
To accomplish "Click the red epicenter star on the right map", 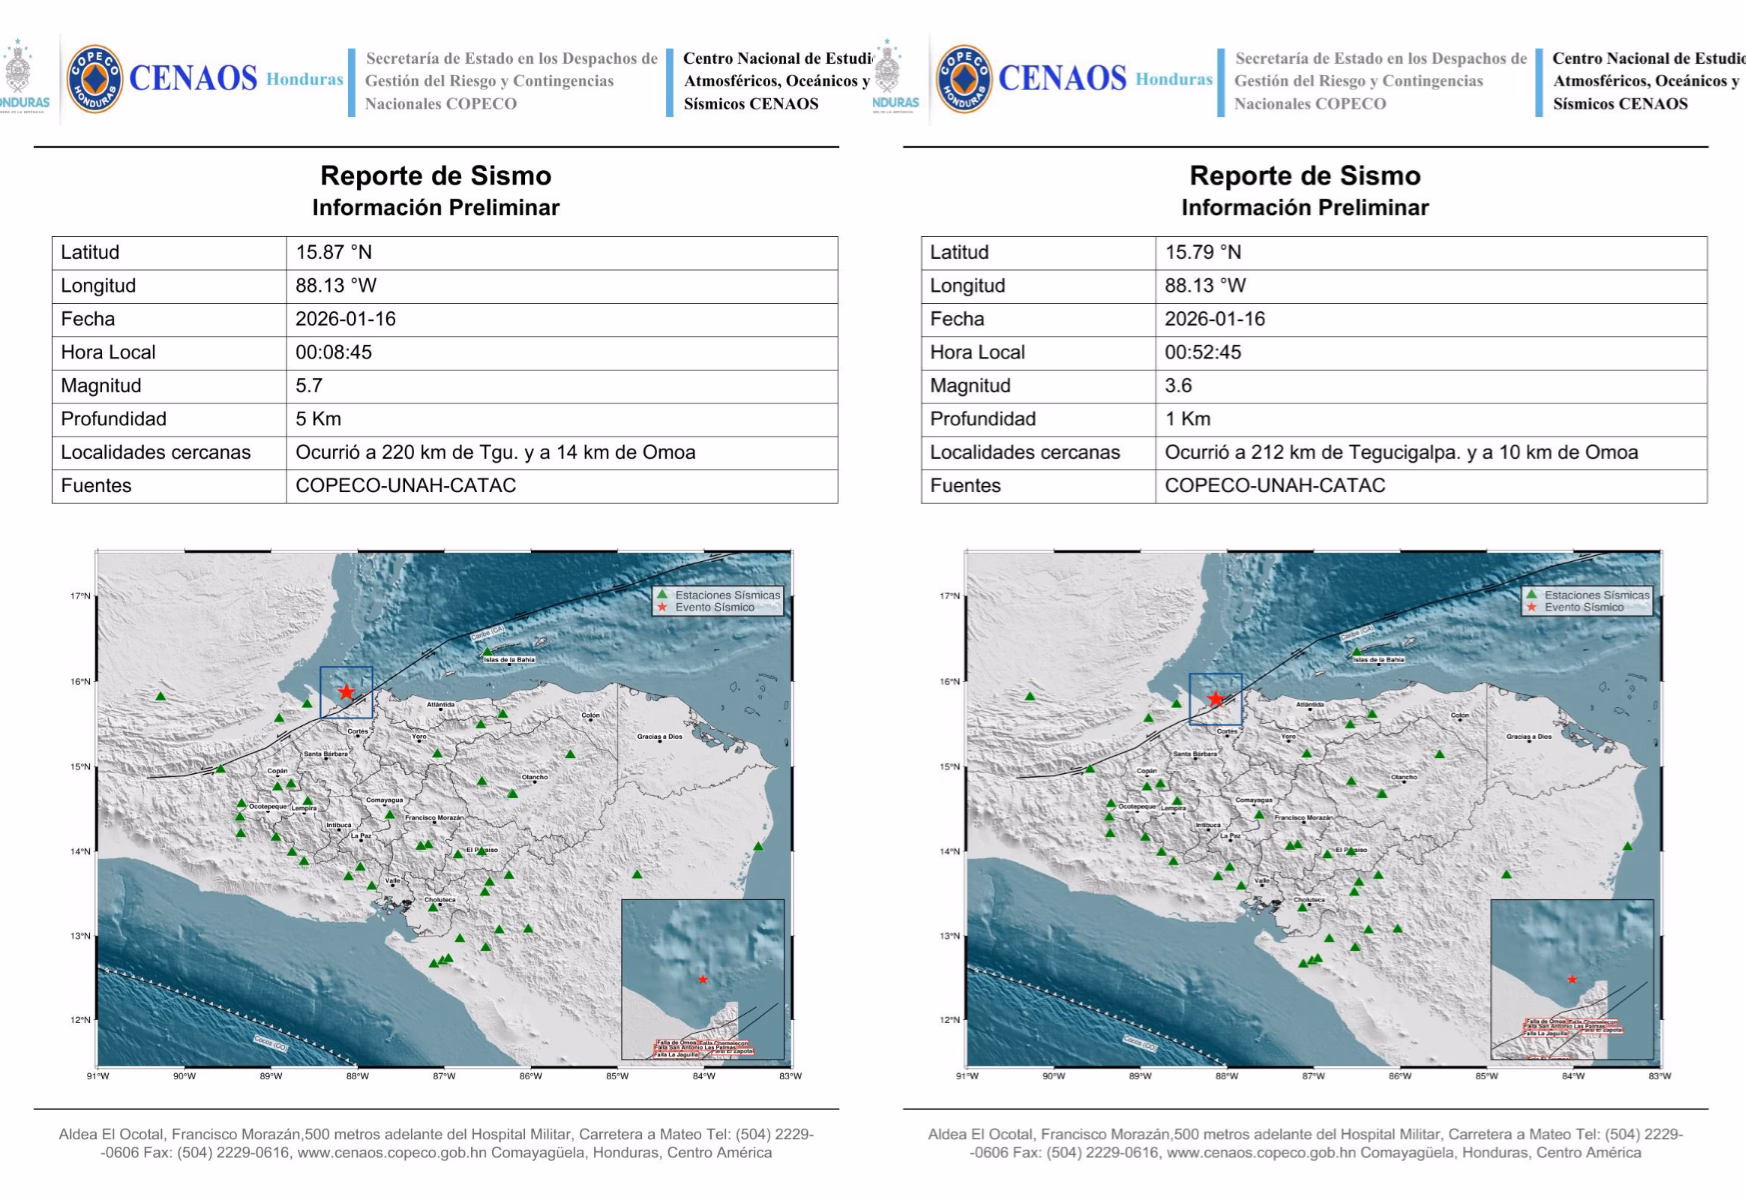I will tap(1215, 698).
